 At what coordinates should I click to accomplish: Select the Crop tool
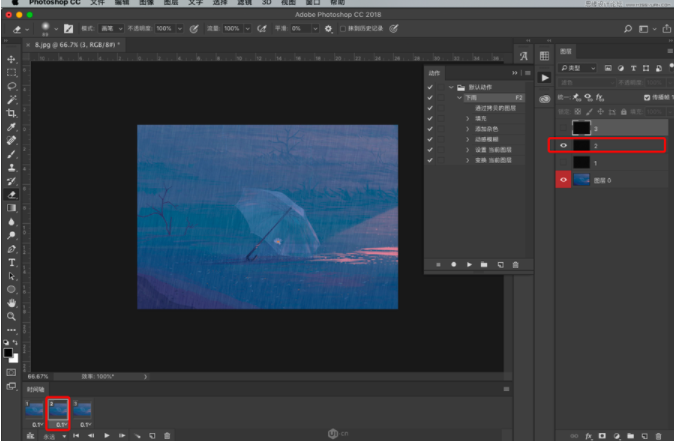coord(11,114)
